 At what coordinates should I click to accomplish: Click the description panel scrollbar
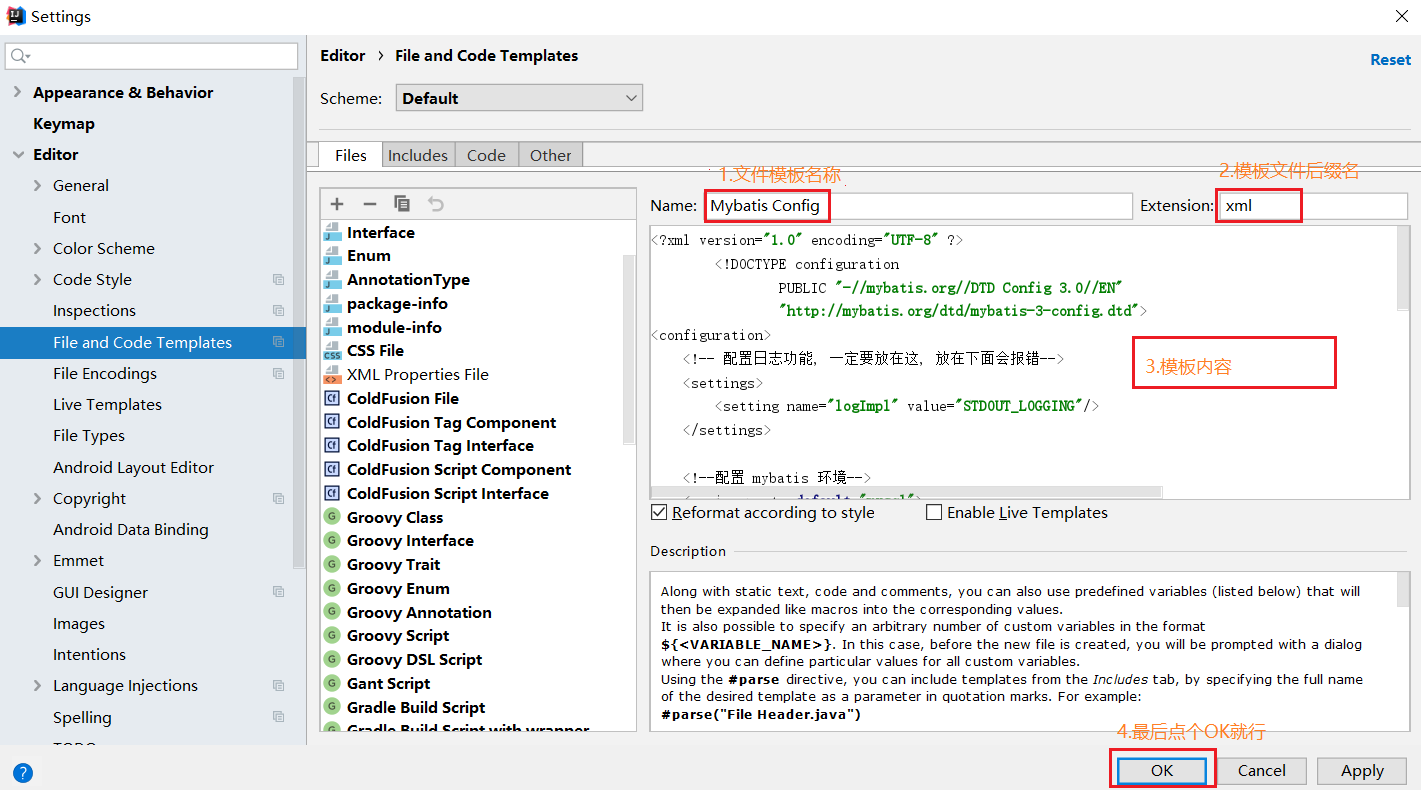1403,589
